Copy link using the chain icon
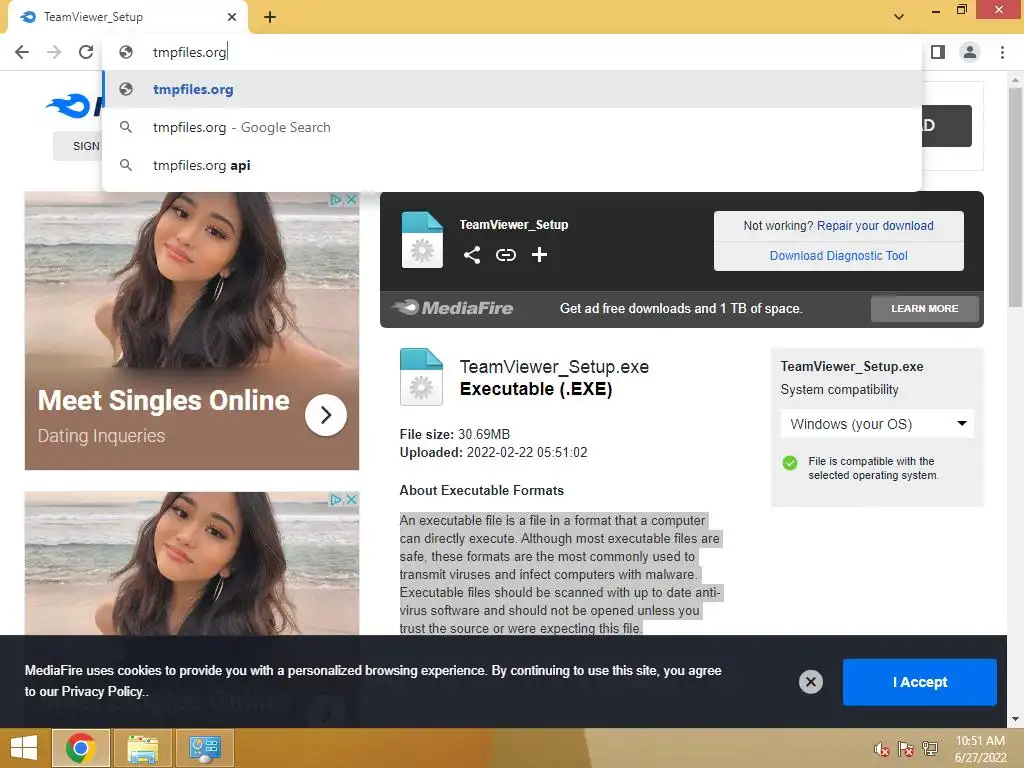The width and height of the screenshot is (1024, 768). click(x=505, y=255)
